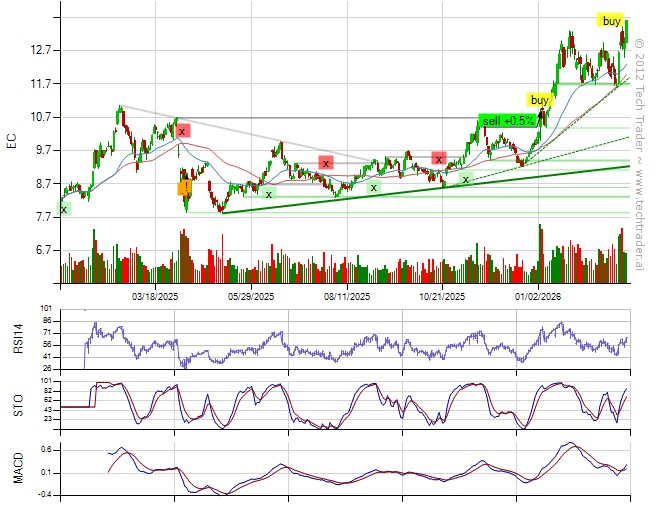Click the 41 value on RSI14 axis
This screenshot has width=657, height=514.
tap(46, 357)
